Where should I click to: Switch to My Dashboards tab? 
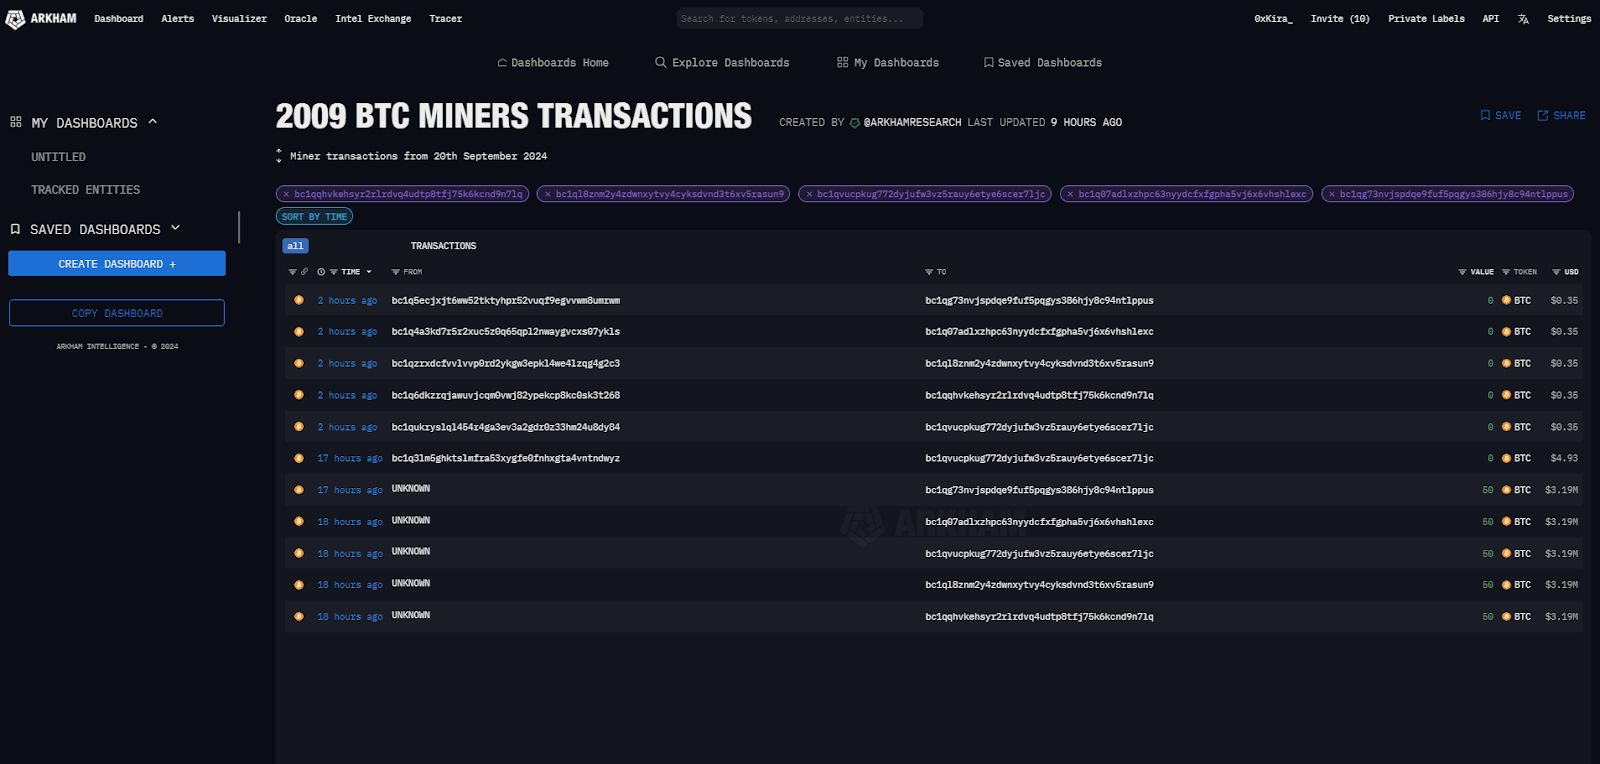tap(888, 63)
